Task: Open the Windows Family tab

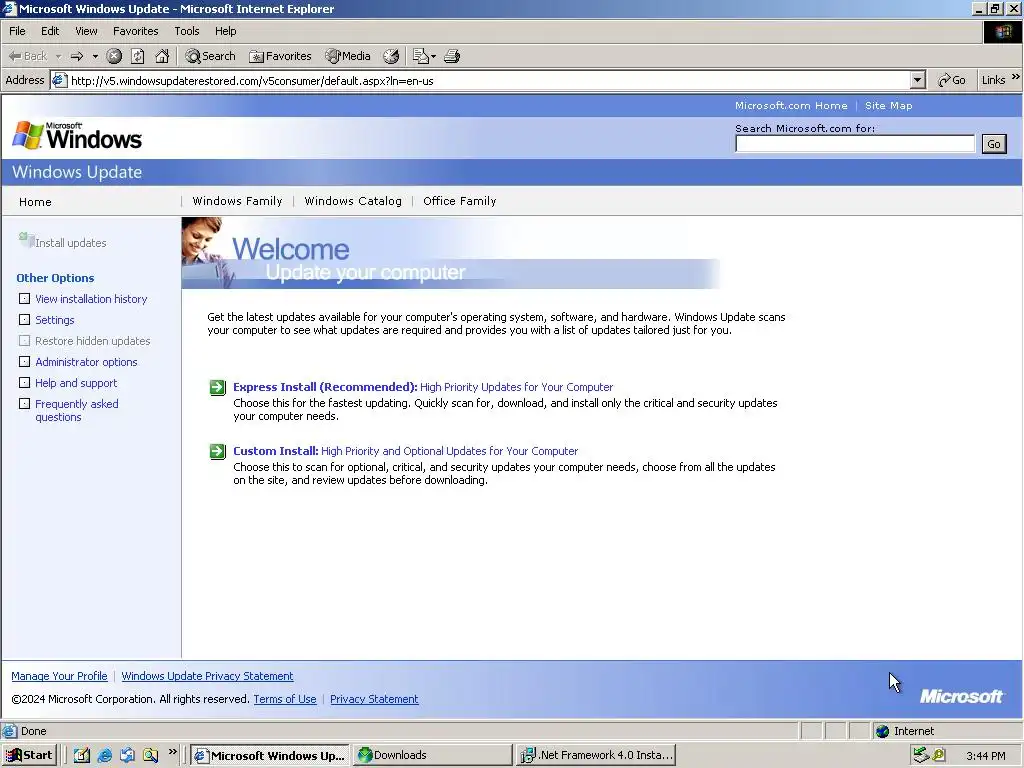Action: coord(237,201)
